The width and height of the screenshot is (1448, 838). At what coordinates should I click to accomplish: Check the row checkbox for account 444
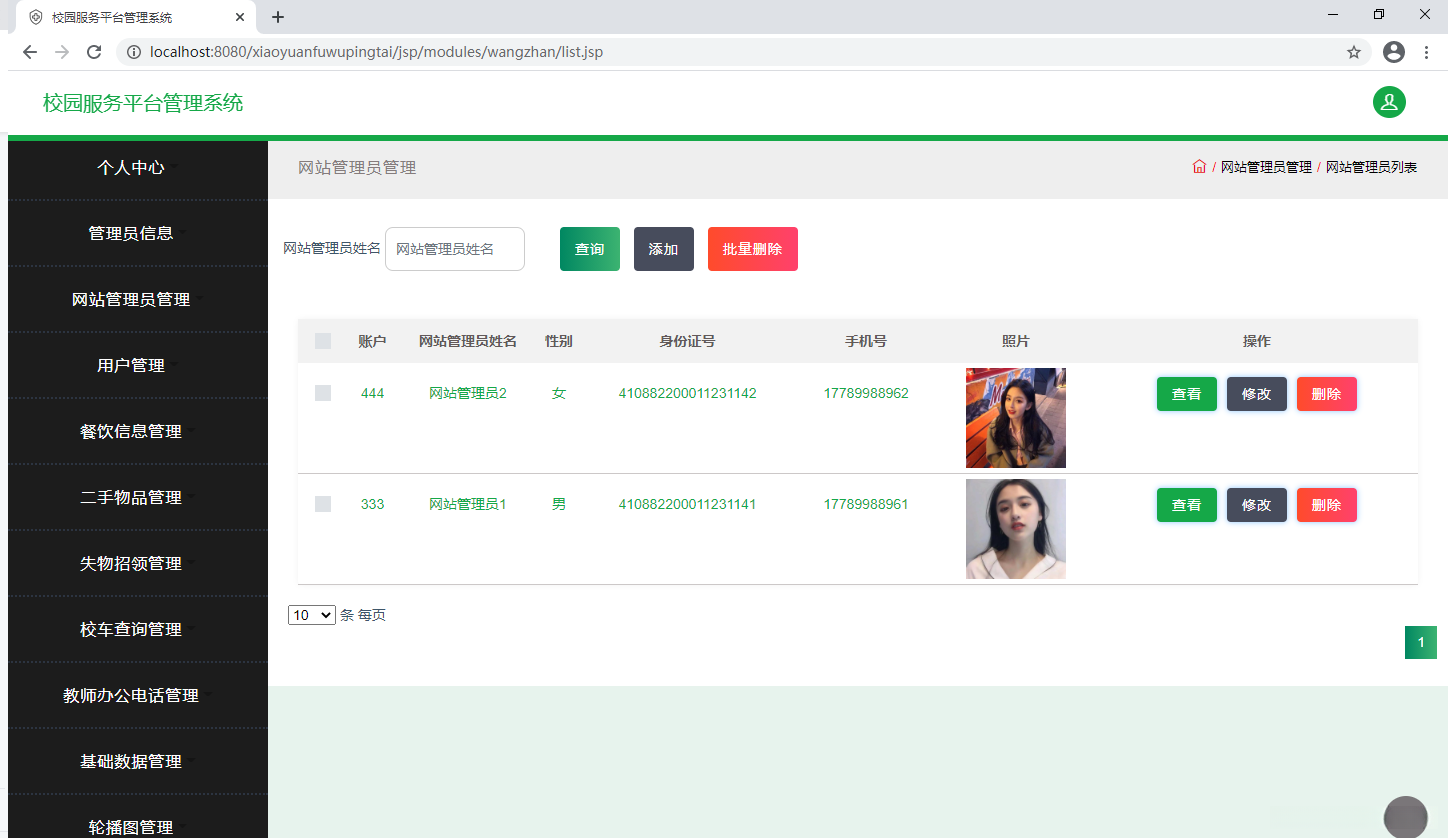[x=322, y=393]
